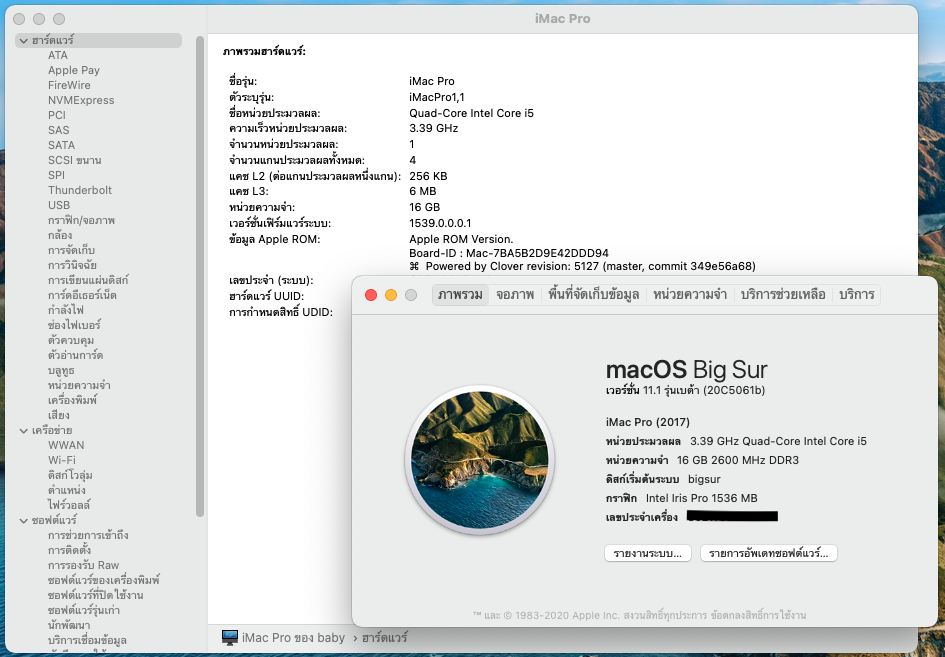Select PCI in the sidebar
Image resolution: width=945 pixels, height=657 pixels.
tap(57, 115)
